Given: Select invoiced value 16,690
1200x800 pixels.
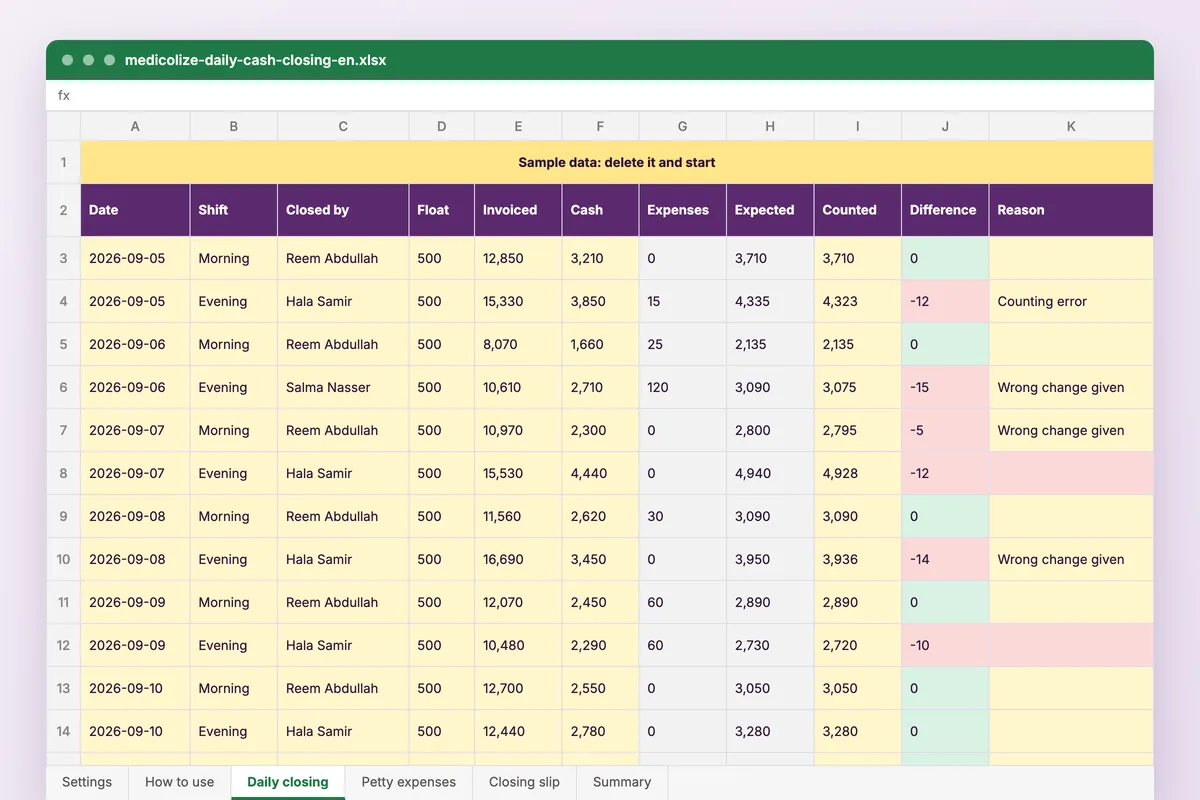Looking at the screenshot, I should pyautogui.click(x=518, y=559).
